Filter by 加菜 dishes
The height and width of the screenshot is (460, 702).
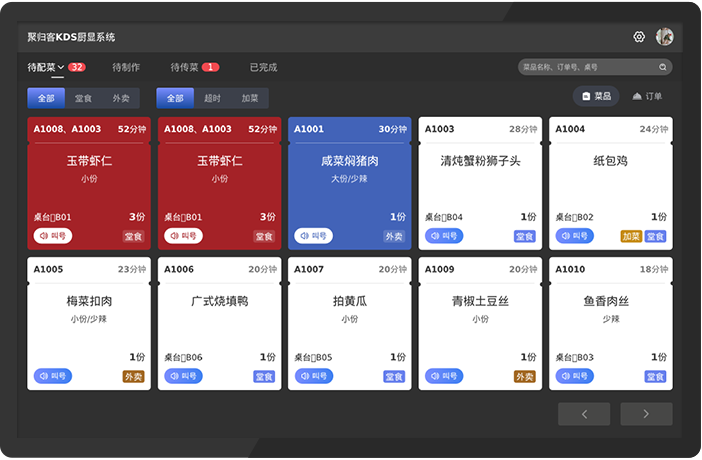250,98
